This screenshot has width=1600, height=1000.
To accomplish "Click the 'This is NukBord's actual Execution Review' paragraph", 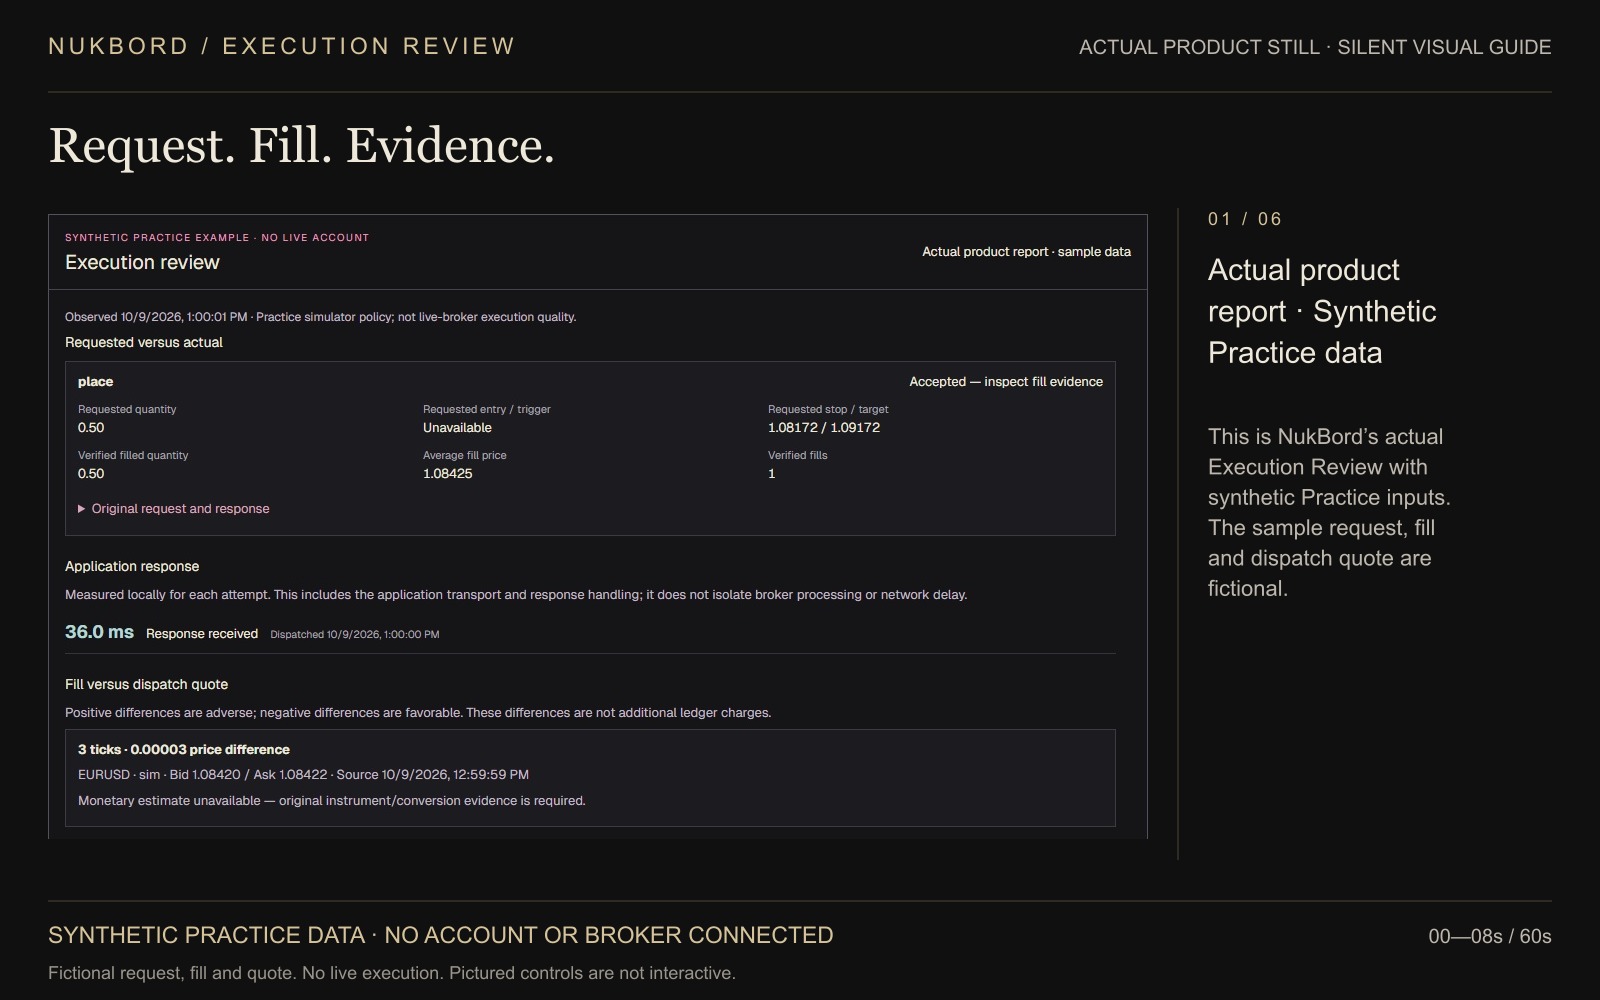I will pos(1329,513).
